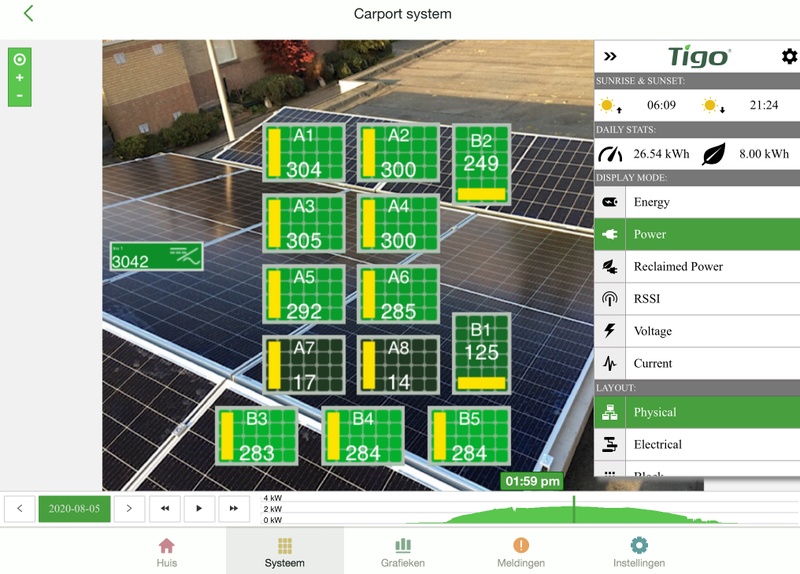Open panel settings gear icon
800x574 pixels.
(789, 56)
